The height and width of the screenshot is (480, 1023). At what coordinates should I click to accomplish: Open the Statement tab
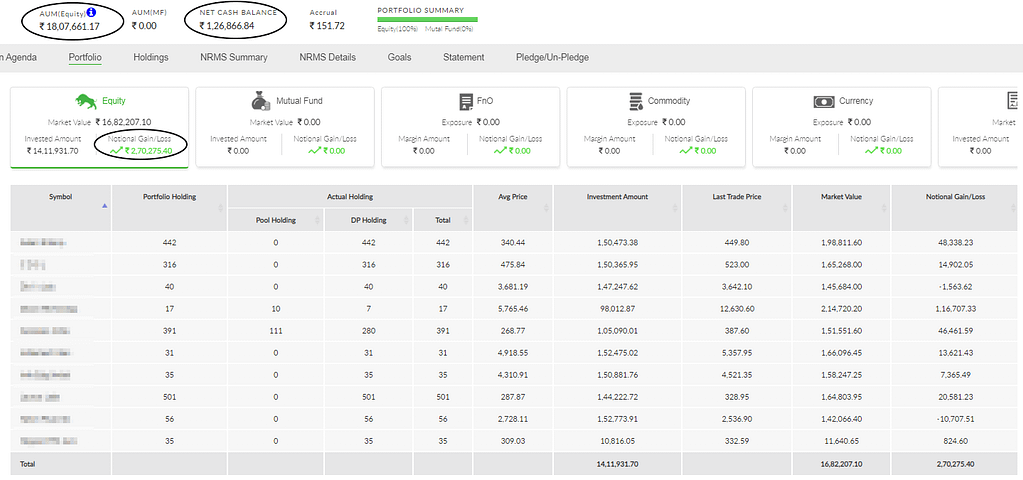(x=463, y=57)
